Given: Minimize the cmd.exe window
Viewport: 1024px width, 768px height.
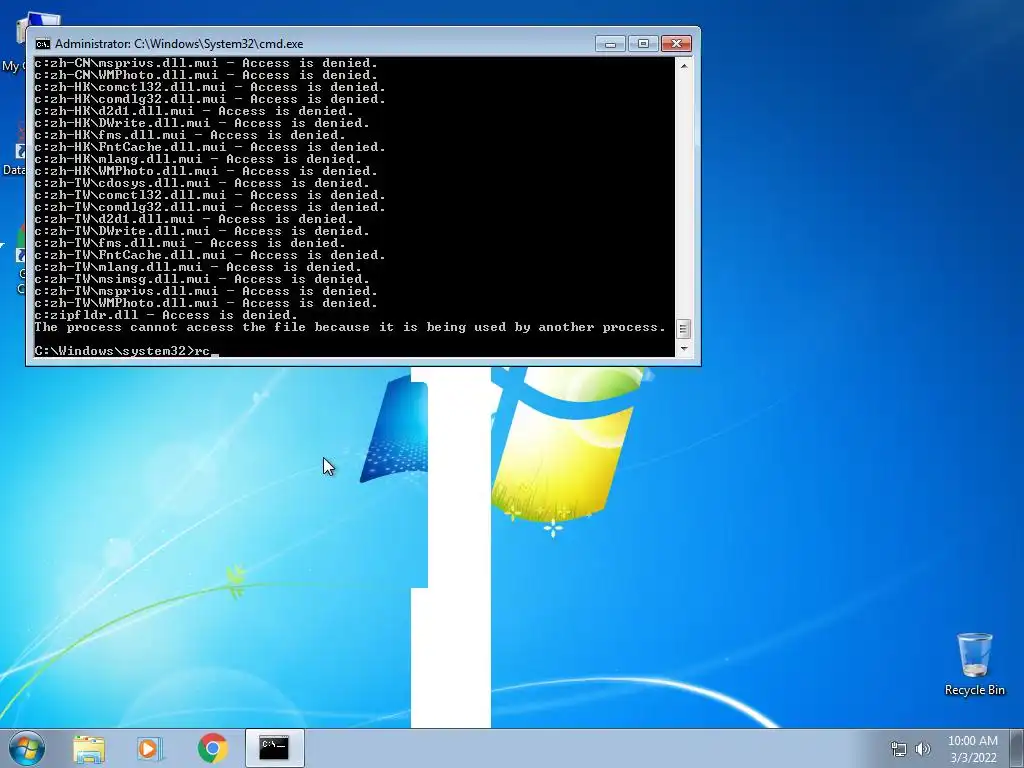Looking at the screenshot, I should (610, 44).
